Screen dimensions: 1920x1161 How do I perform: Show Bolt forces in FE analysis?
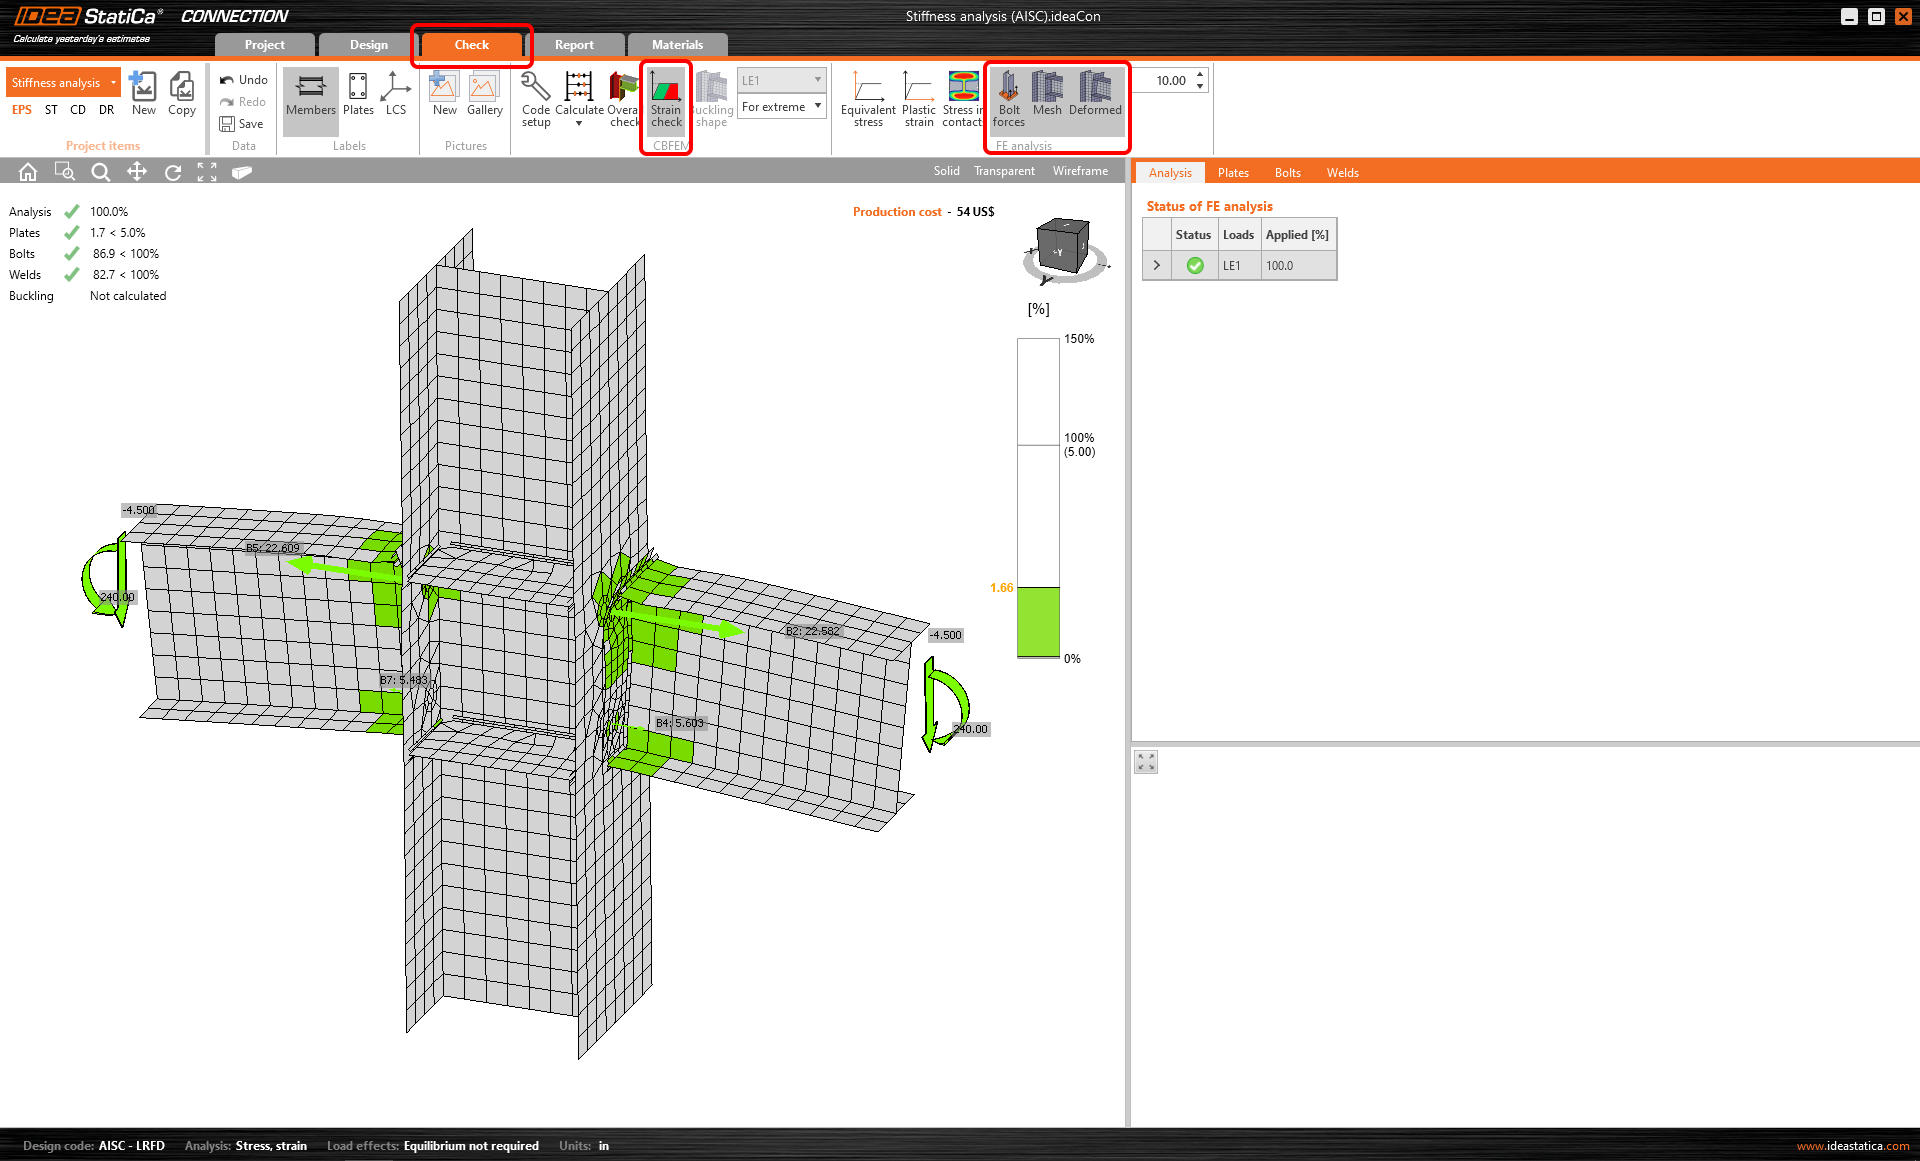pos(1008,99)
